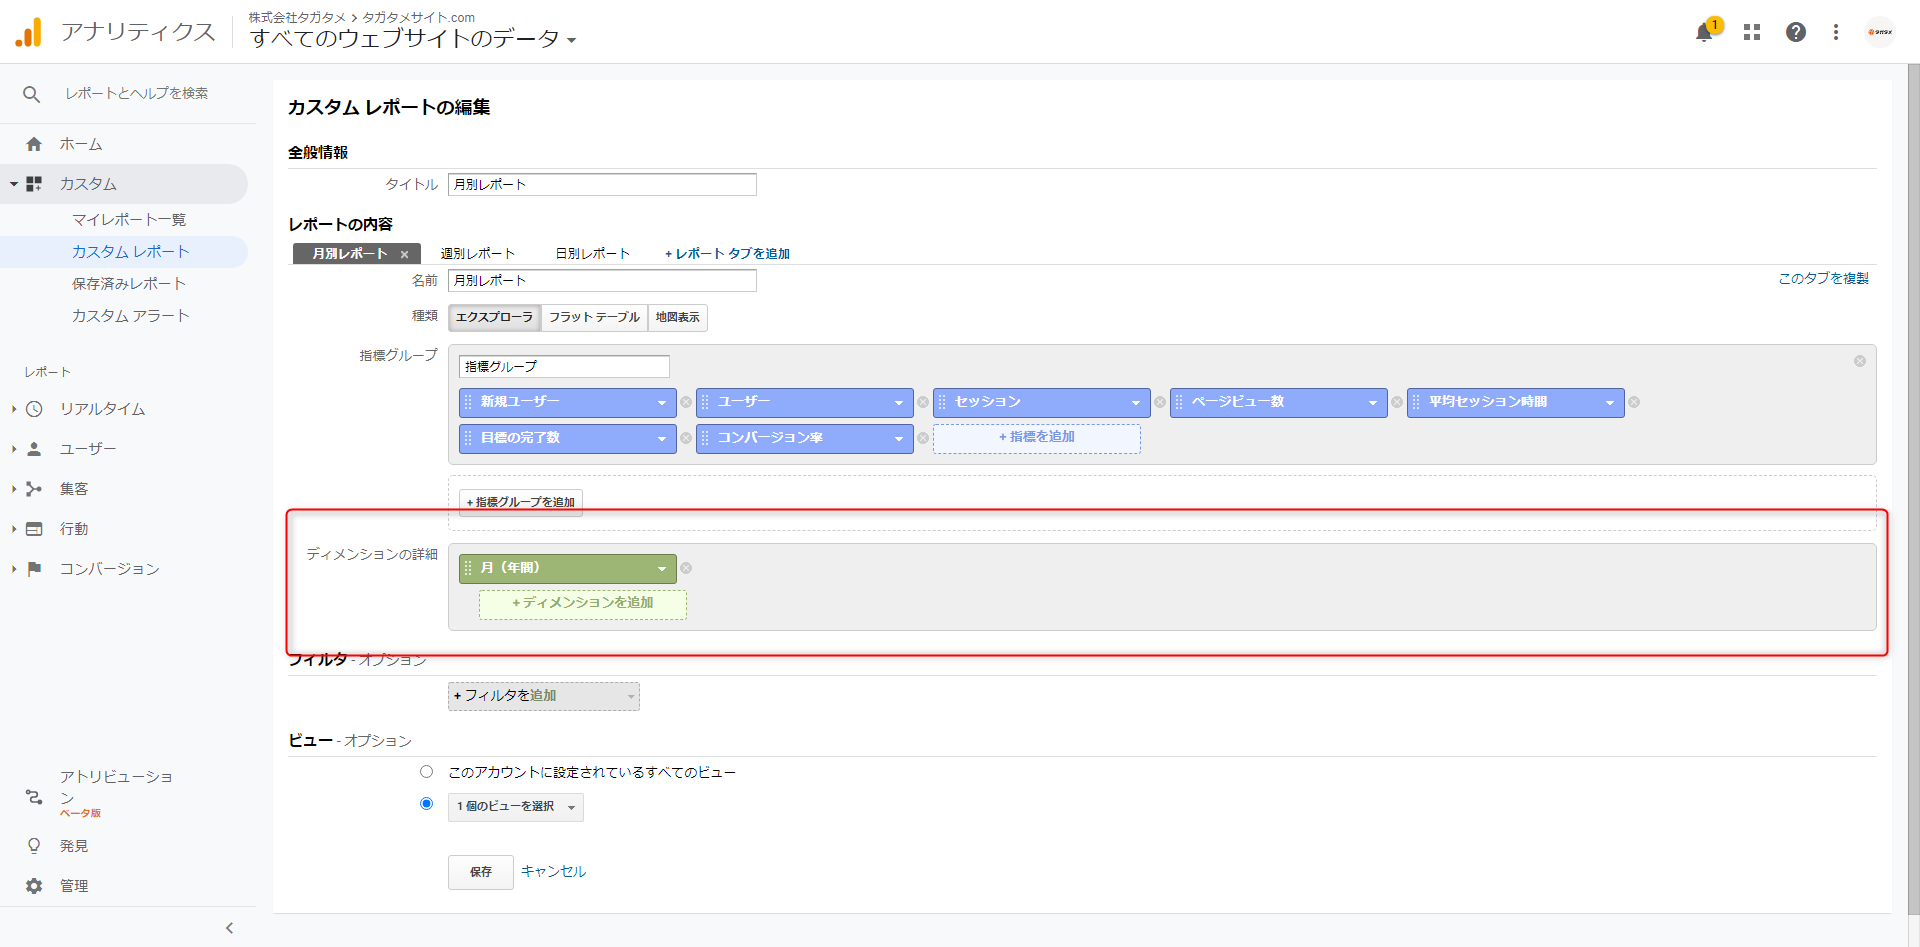Viewport: 1920px width, 947px height.
Task: Open カスタム レポート in sidebar
Action: pos(131,252)
